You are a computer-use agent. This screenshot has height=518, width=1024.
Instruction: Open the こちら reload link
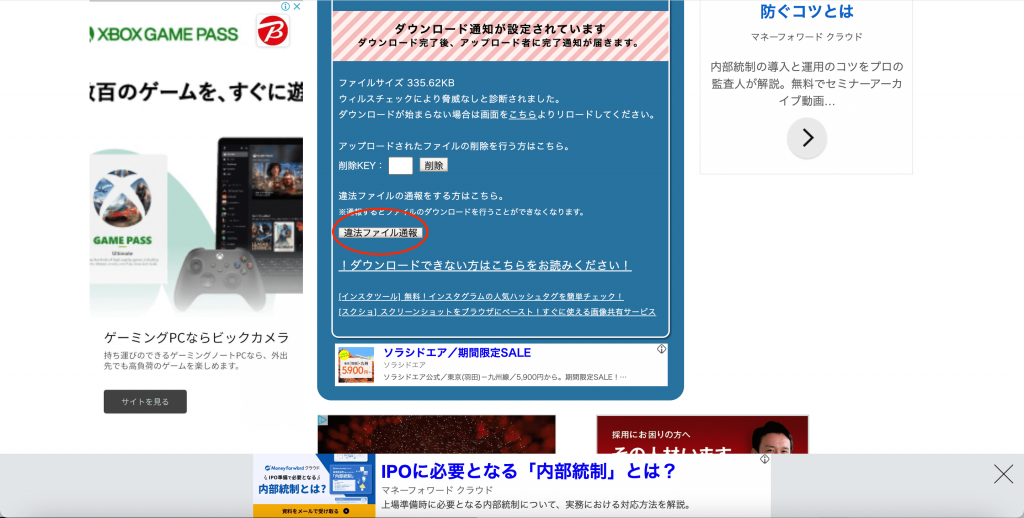tap(522, 114)
